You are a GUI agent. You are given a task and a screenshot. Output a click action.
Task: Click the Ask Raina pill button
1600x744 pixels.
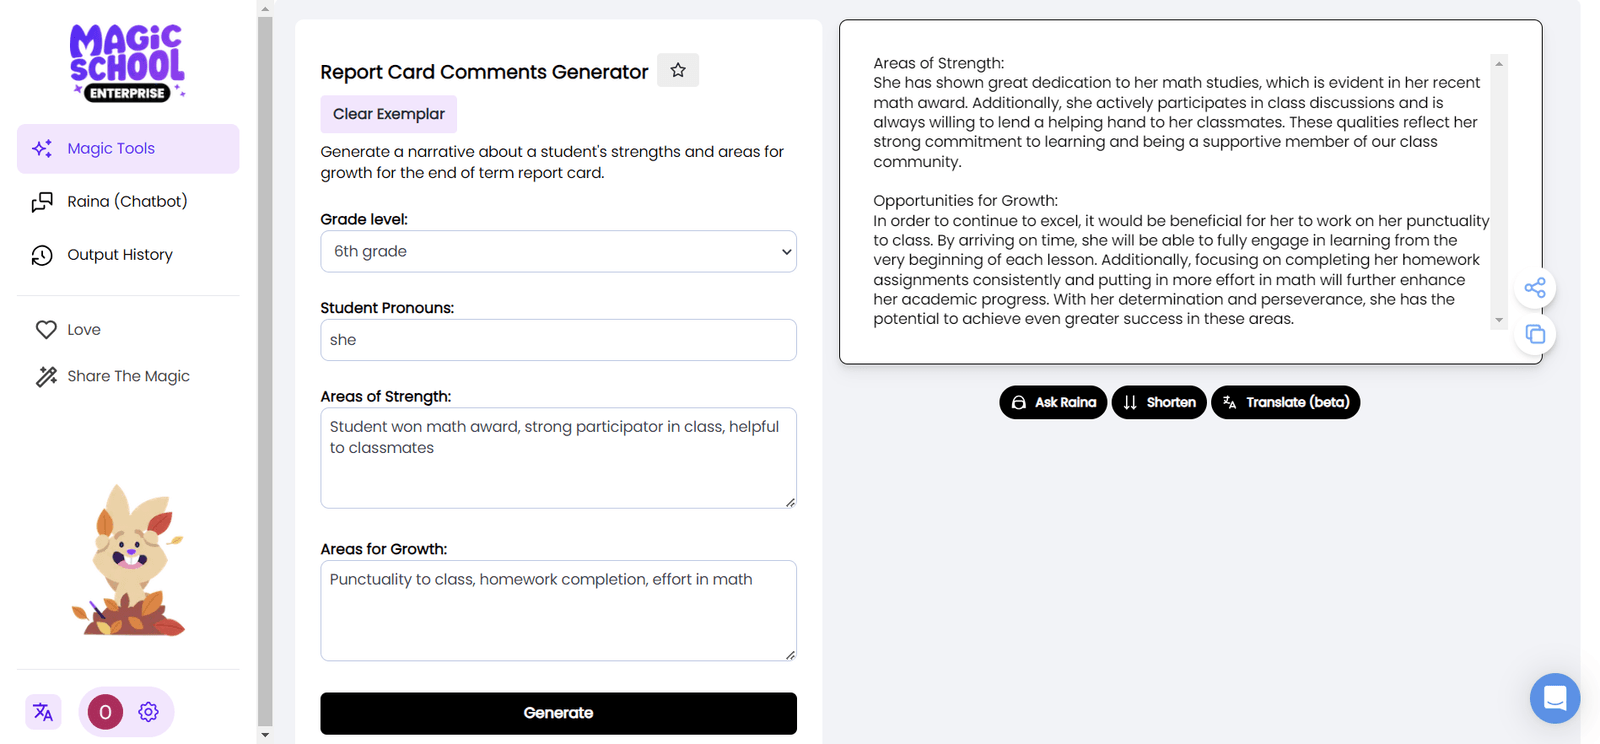pos(1052,402)
